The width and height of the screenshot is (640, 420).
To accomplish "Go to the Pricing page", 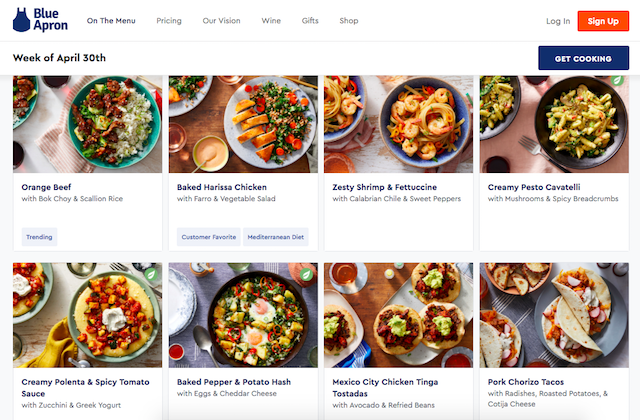I will pyautogui.click(x=169, y=21).
